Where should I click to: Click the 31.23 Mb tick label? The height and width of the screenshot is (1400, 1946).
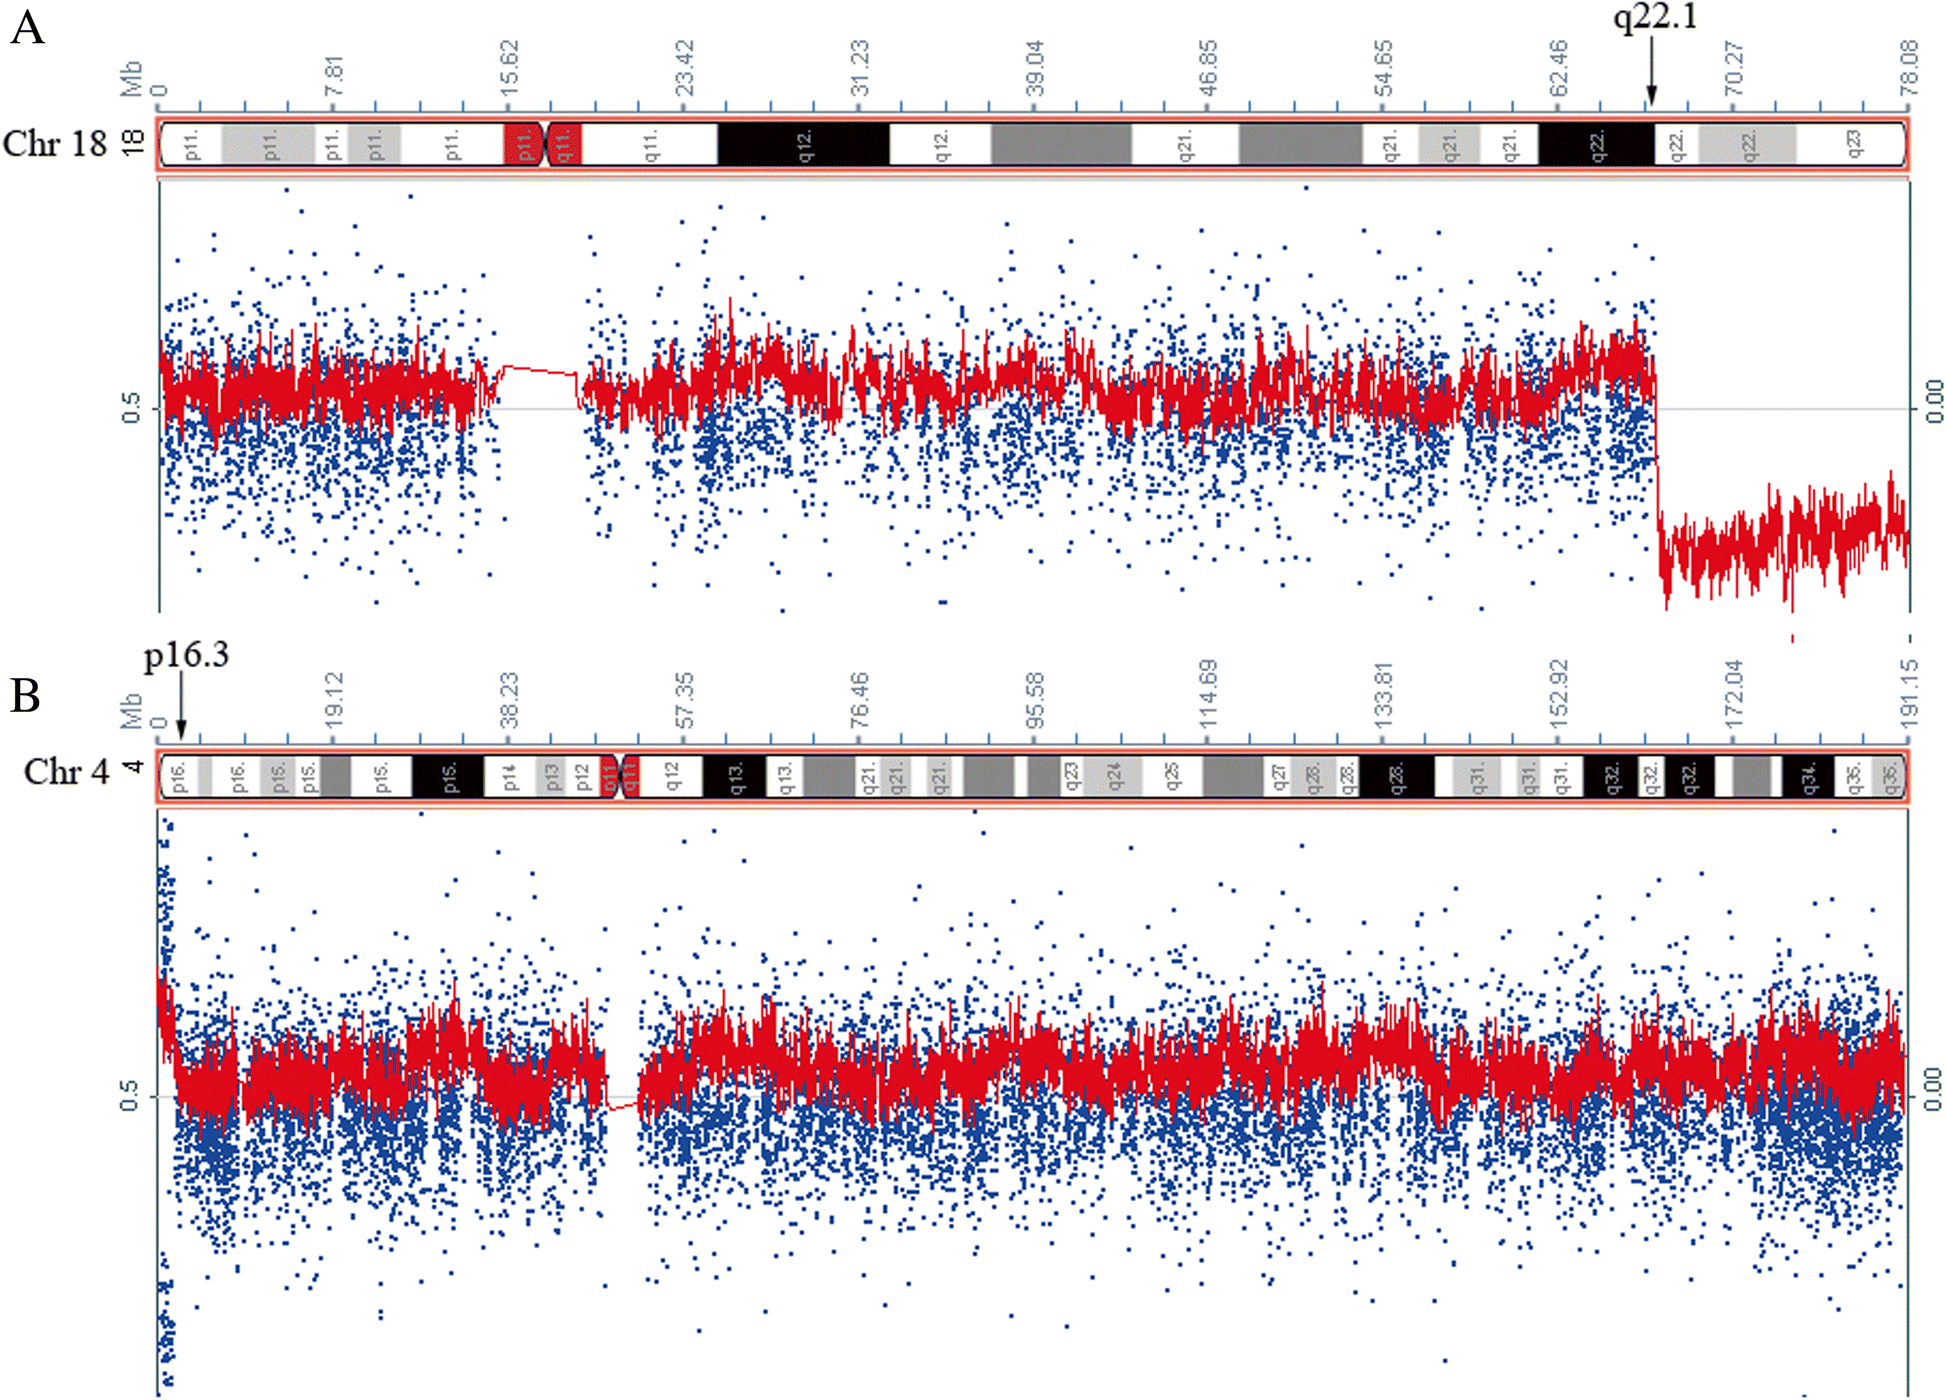click(x=860, y=68)
